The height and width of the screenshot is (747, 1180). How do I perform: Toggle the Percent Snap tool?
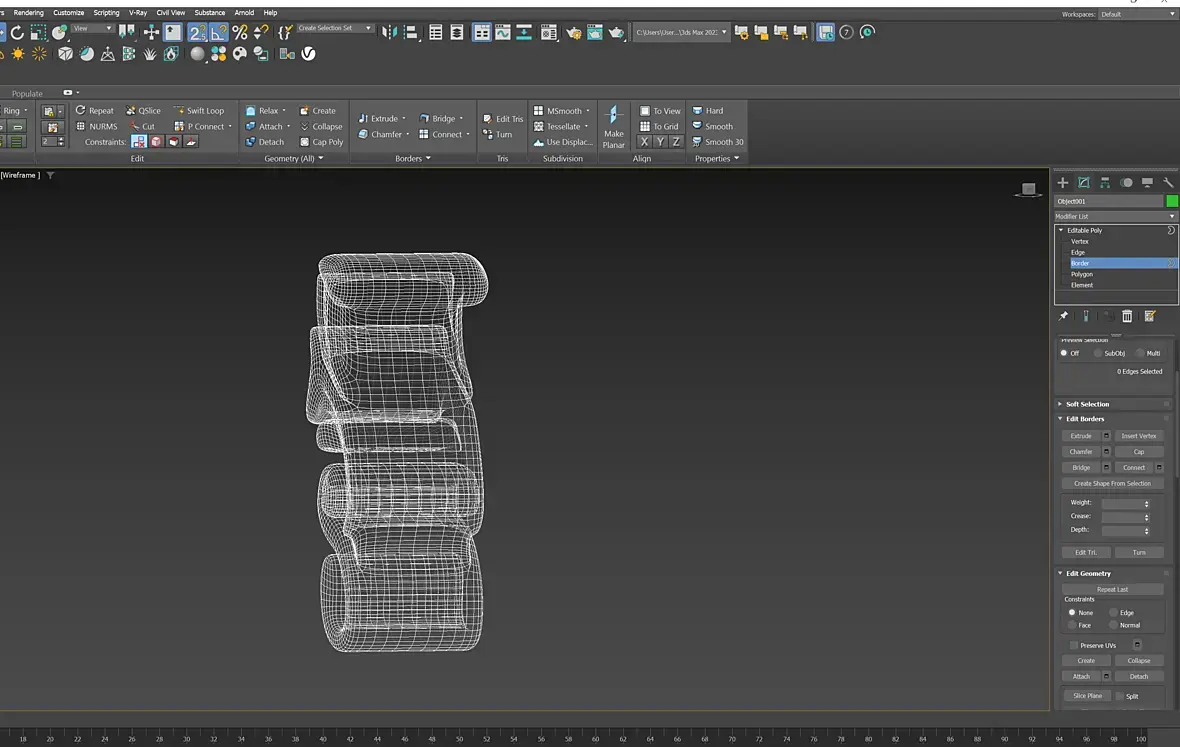240,33
